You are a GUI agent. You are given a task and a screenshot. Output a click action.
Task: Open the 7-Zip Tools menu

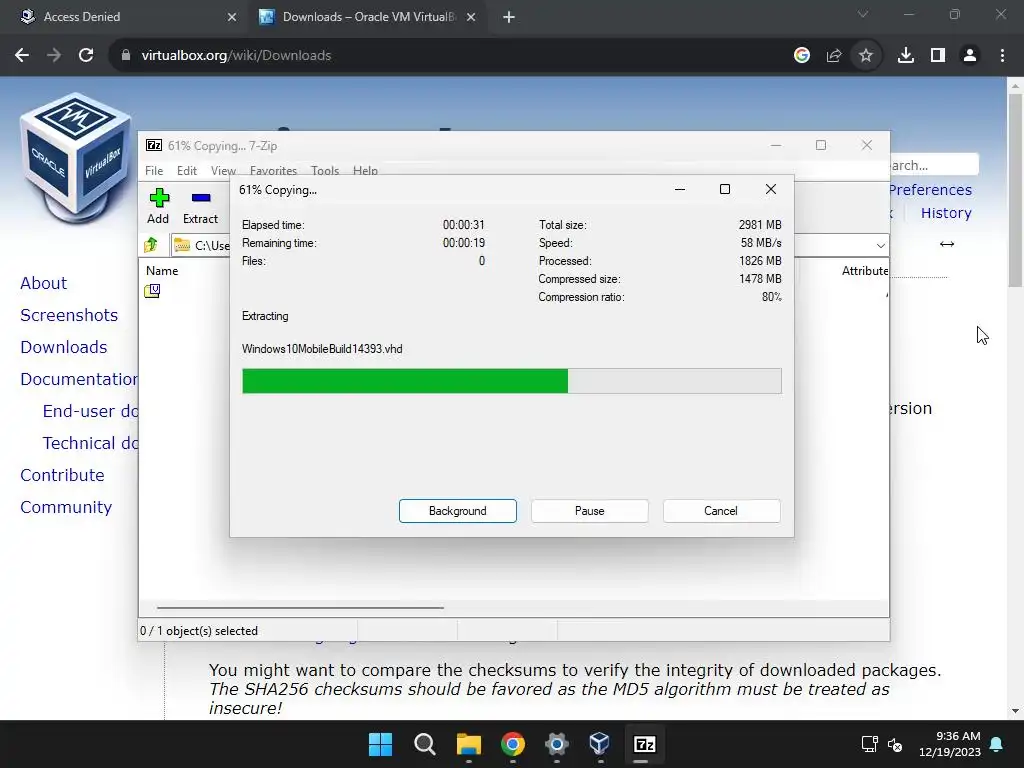(x=325, y=170)
